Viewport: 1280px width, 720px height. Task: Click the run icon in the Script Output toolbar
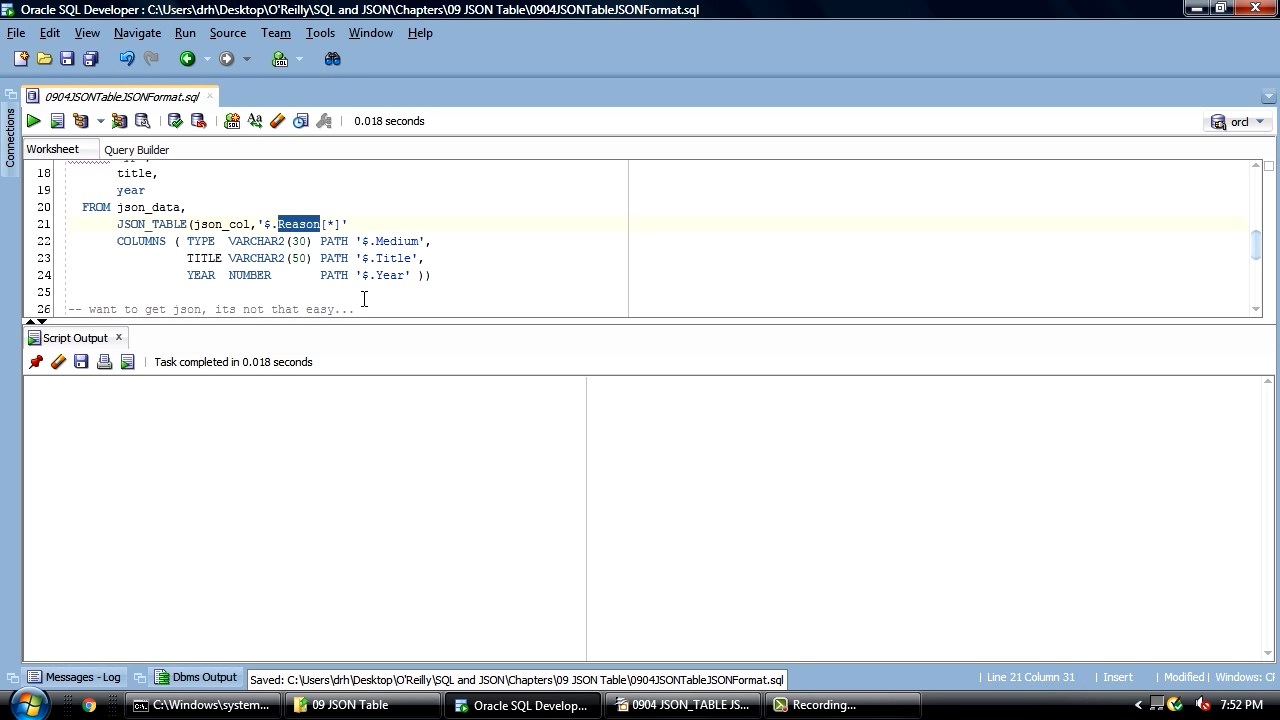pos(127,362)
